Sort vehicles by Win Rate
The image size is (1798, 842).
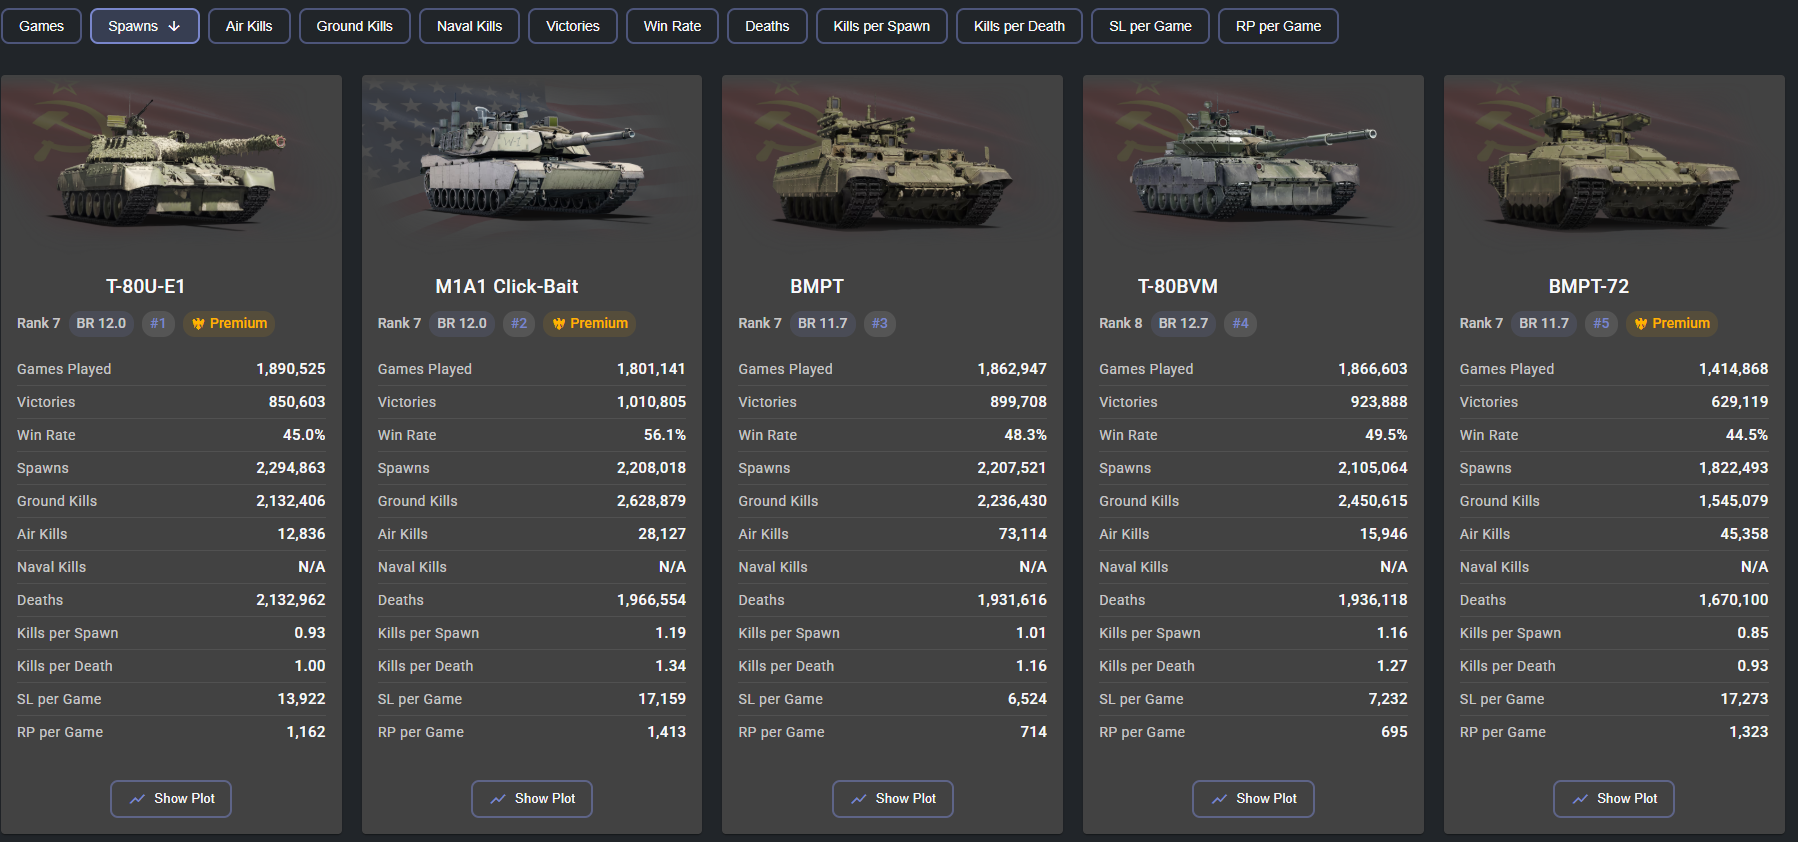point(672,26)
